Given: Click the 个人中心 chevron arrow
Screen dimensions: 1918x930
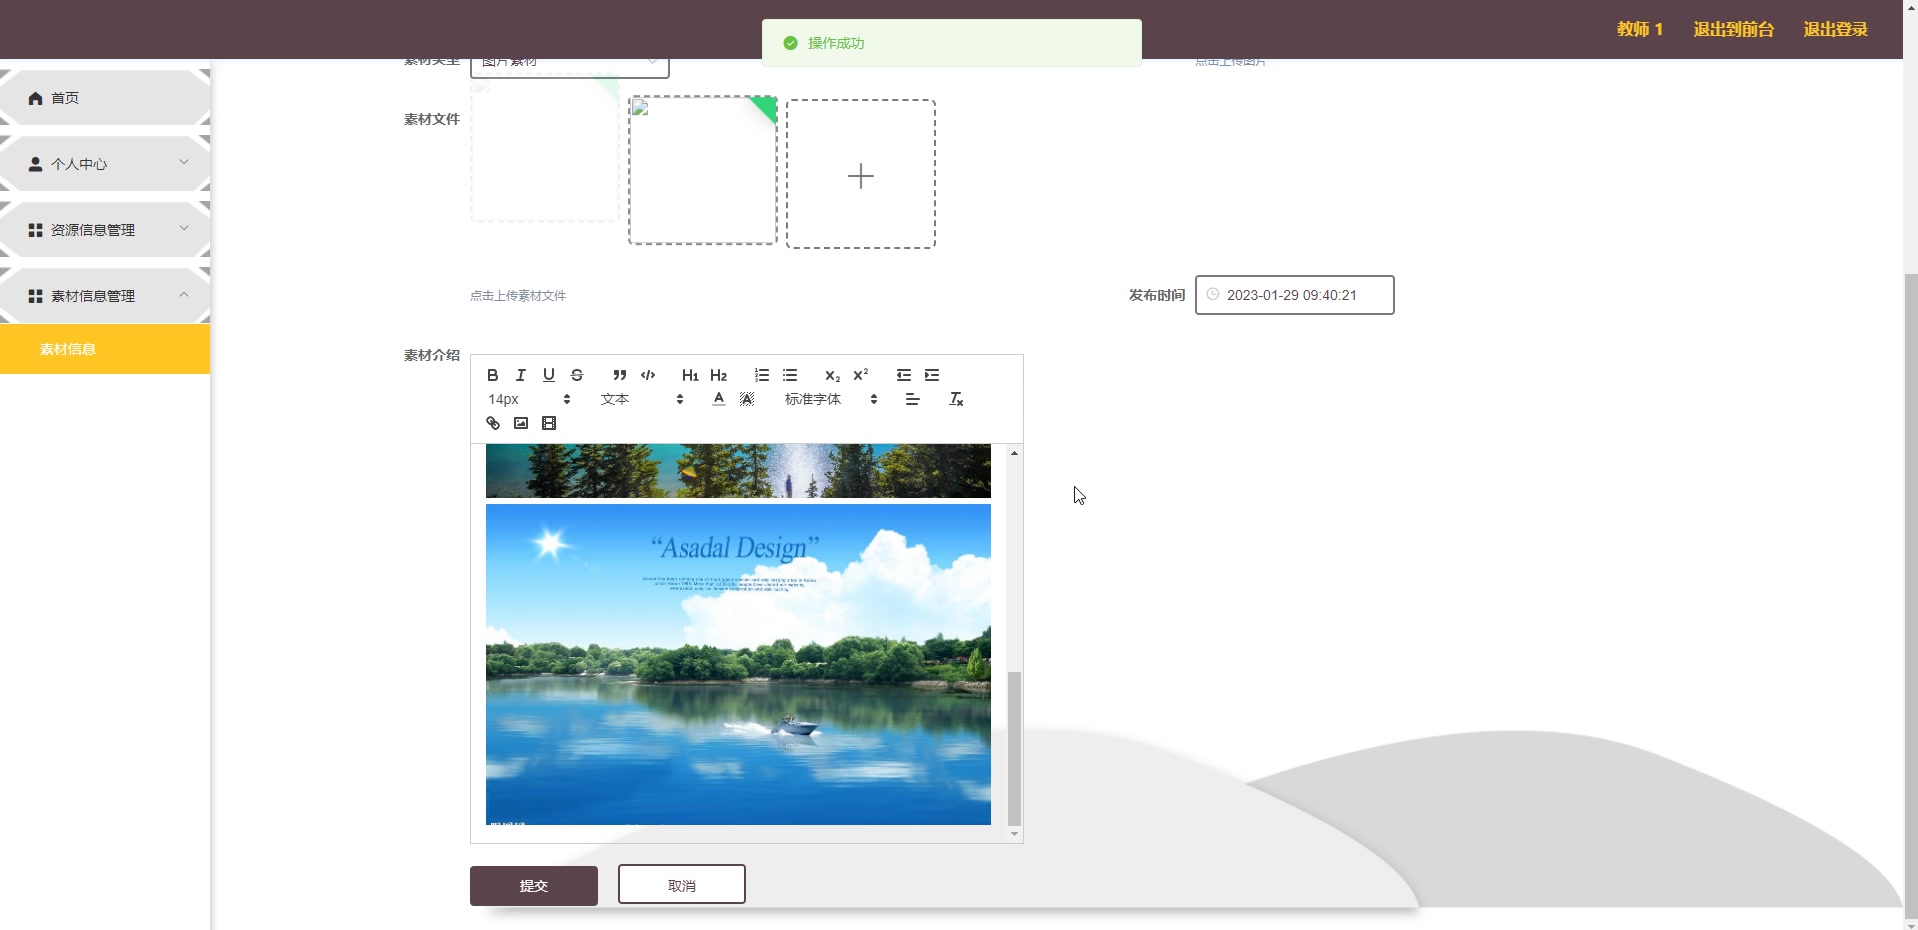Looking at the screenshot, I should [x=184, y=163].
